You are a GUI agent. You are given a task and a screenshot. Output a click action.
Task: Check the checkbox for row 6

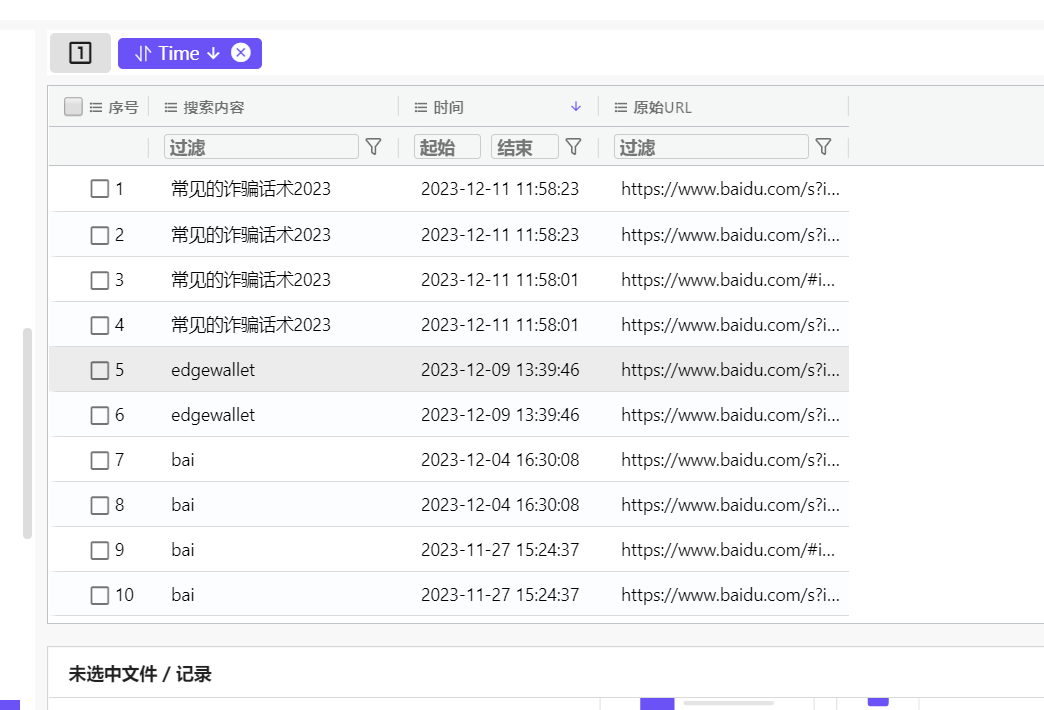[x=100, y=416]
